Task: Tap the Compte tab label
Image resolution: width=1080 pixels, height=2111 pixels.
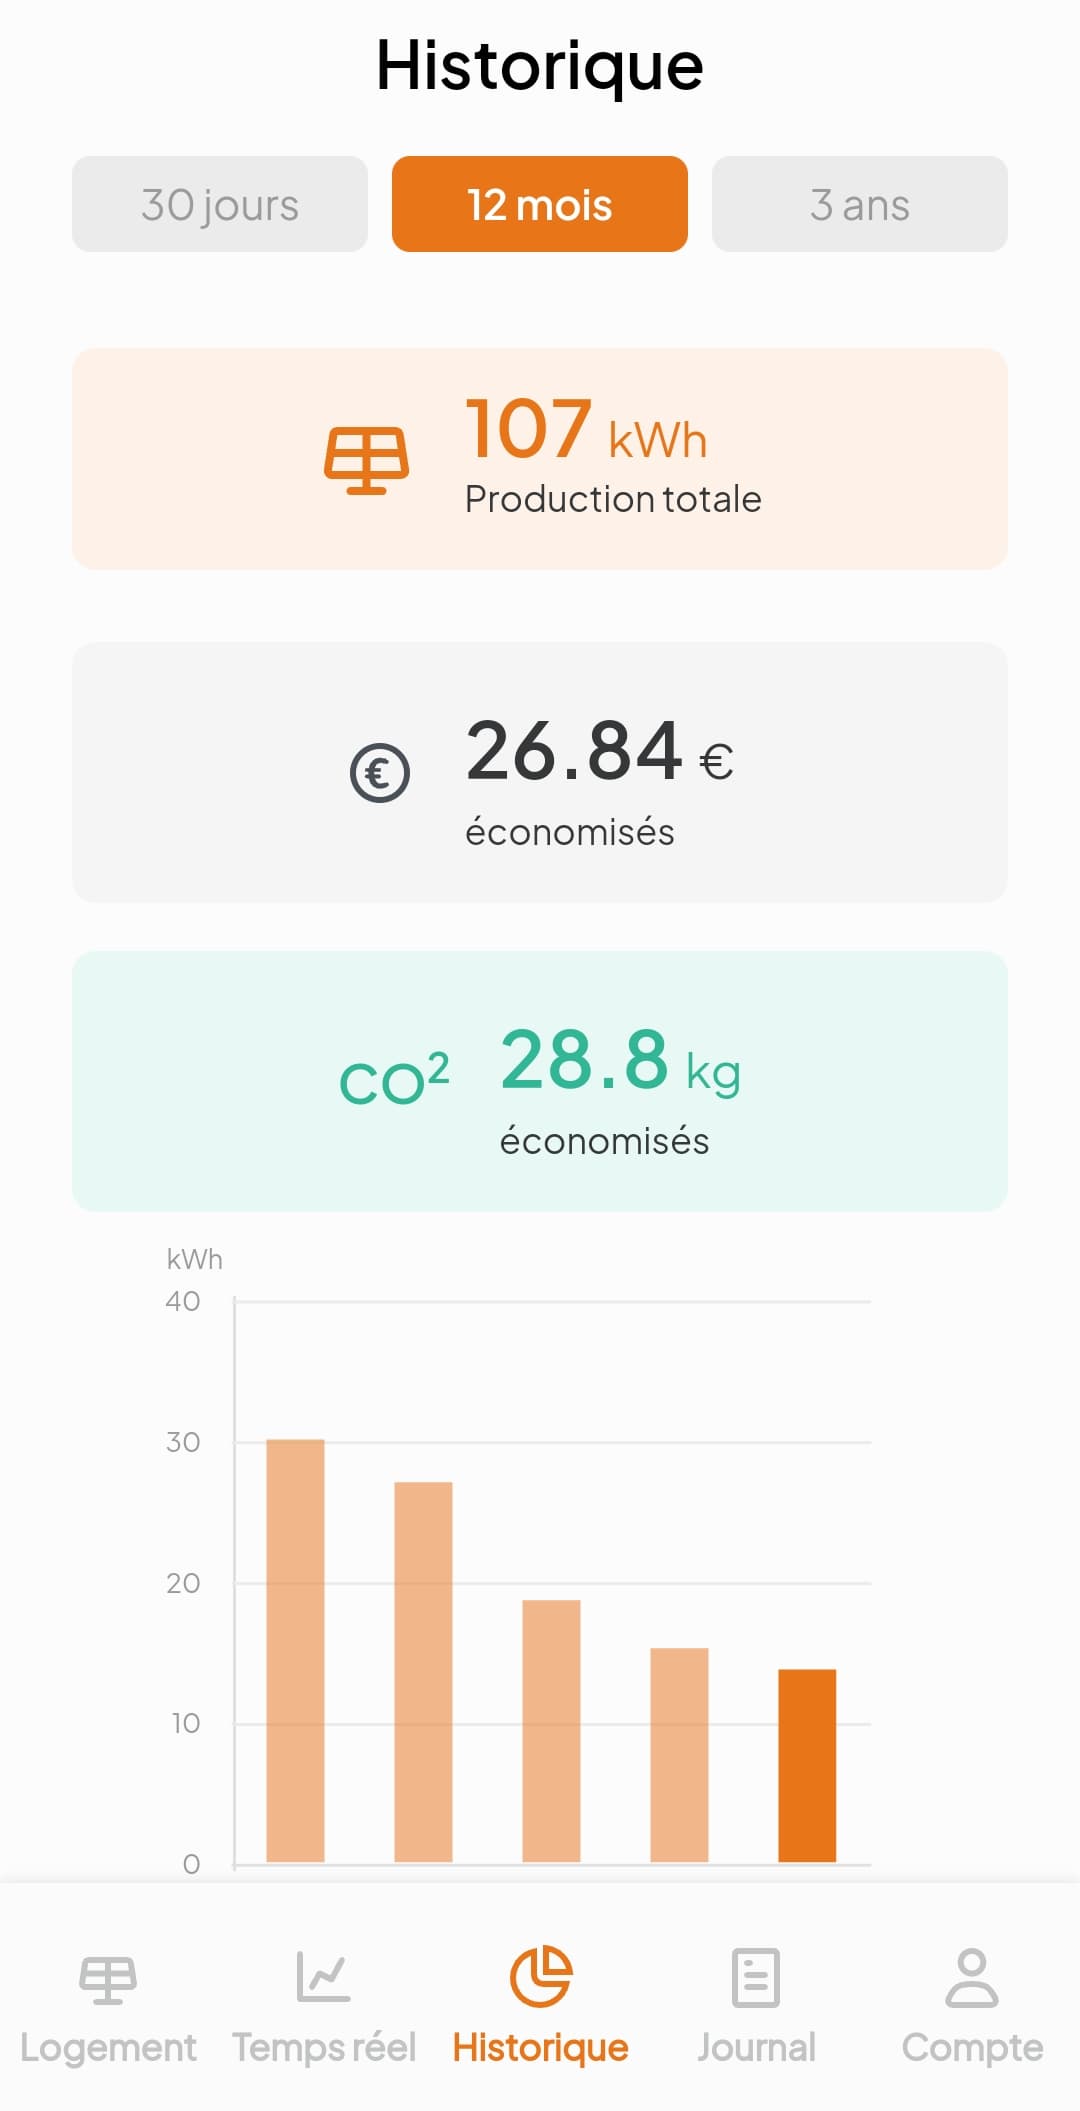Action: [972, 2048]
